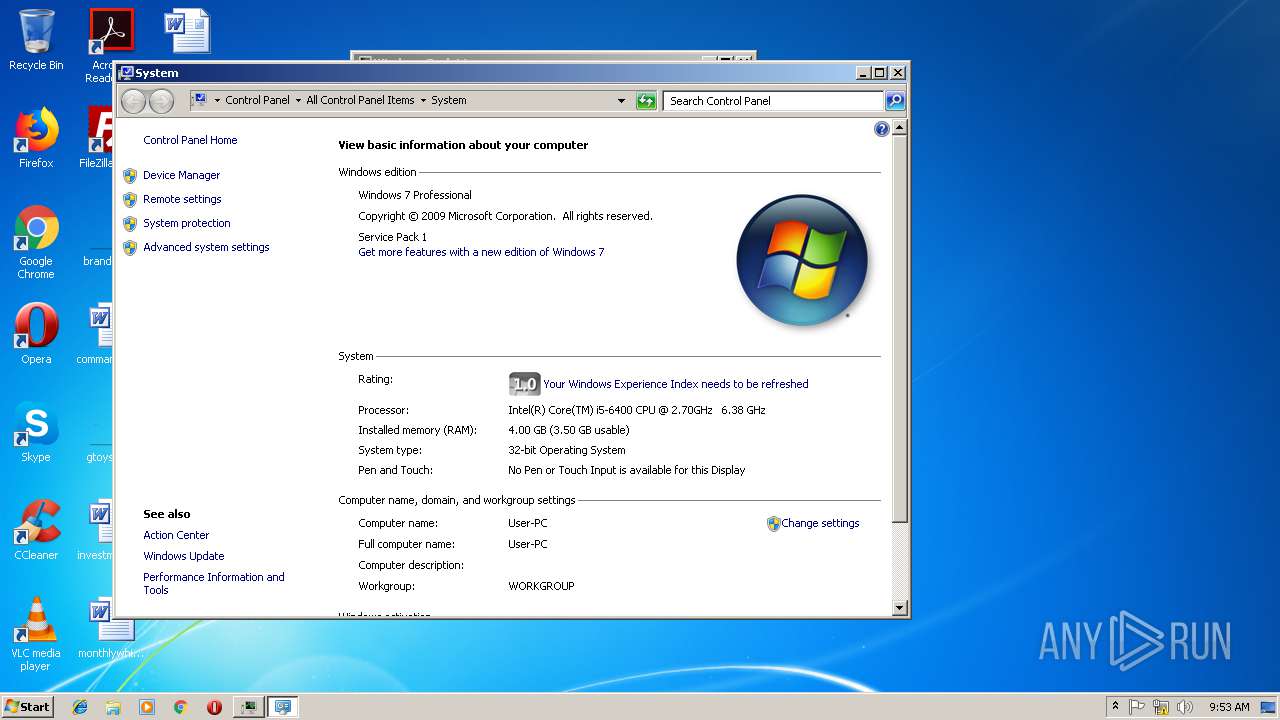Open Device Manager from the left pane

(181, 175)
